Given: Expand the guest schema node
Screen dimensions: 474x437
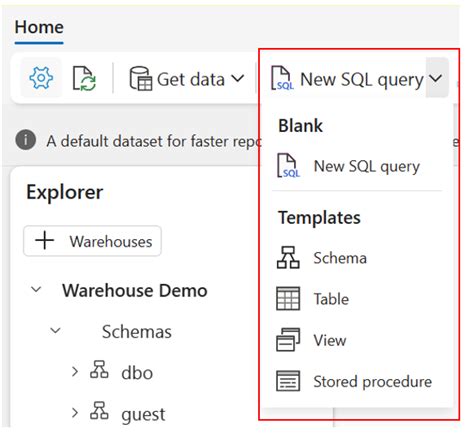Looking at the screenshot, I should (x=75, y=413).
